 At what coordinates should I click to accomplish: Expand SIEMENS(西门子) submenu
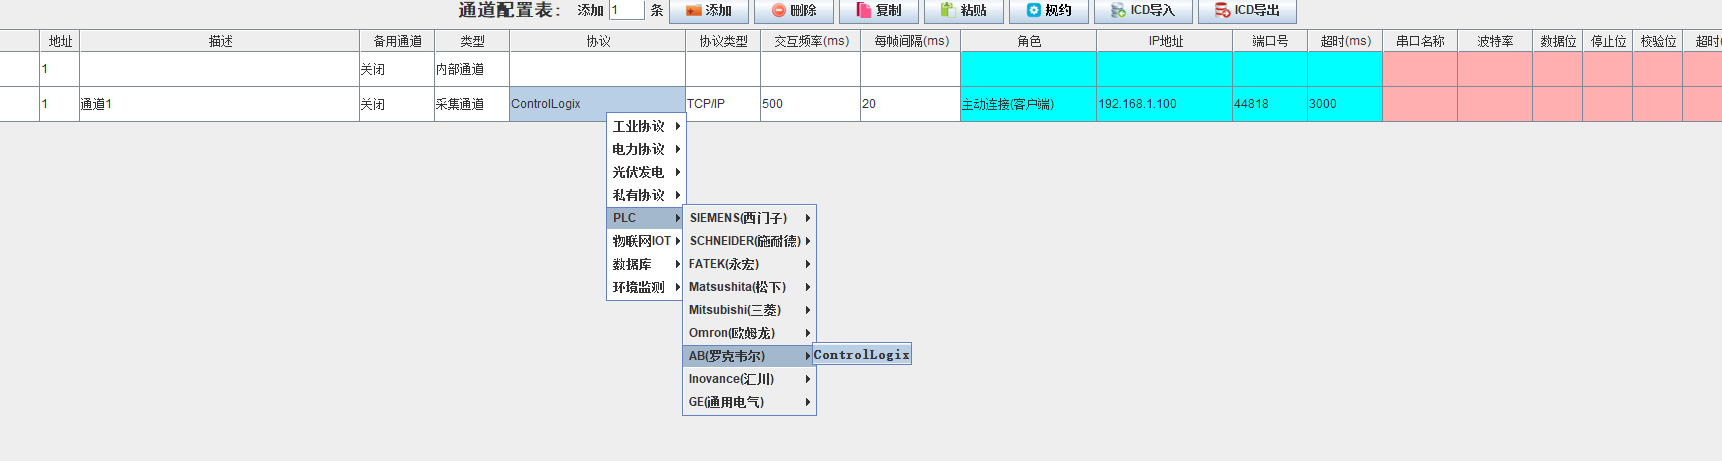pos(749,218)
